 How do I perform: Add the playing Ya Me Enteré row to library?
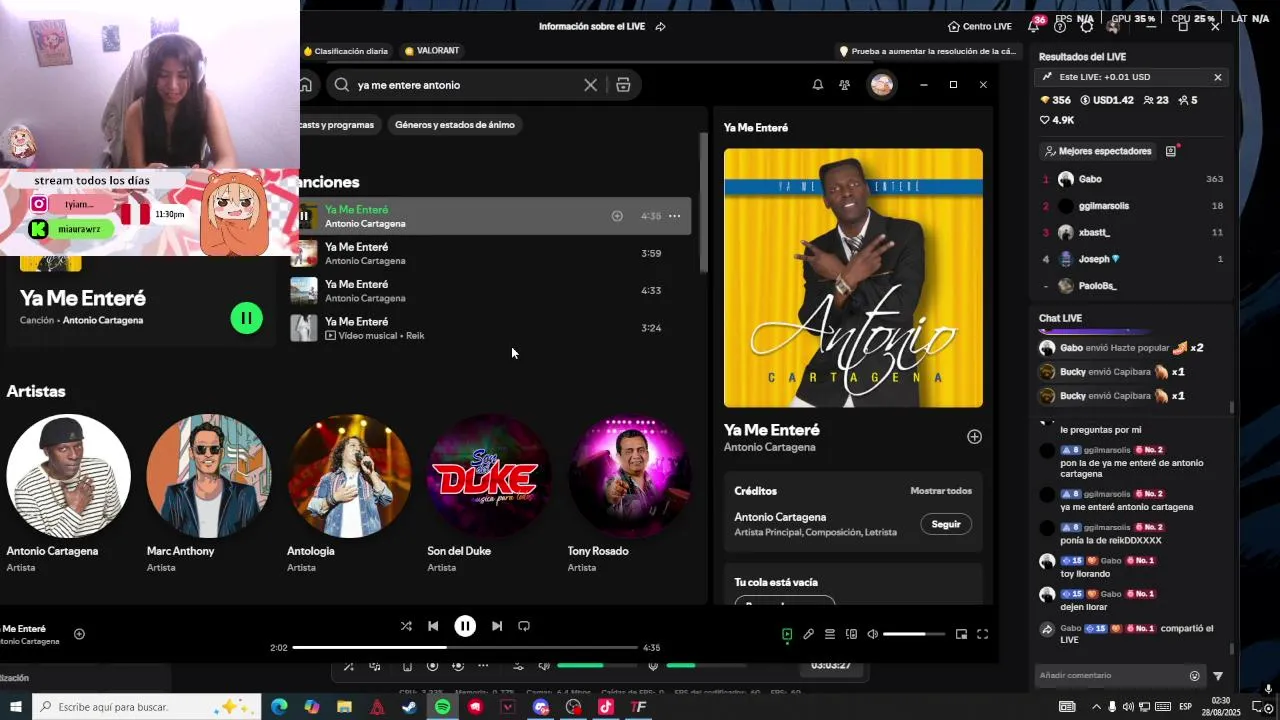pyautogui.click(x=617, y=216)
